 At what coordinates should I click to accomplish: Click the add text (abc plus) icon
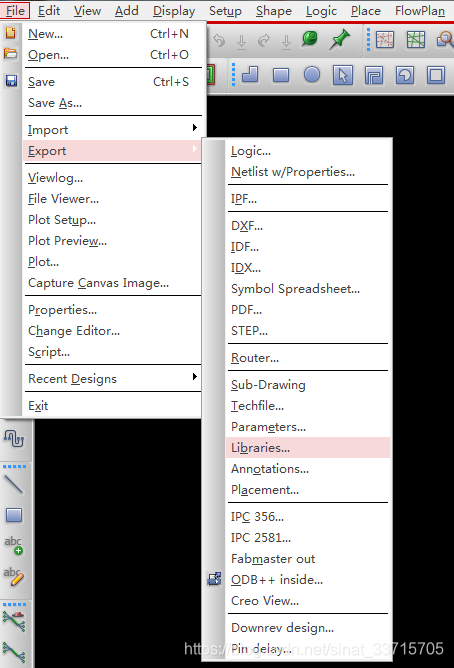click(x=14, y=545)
